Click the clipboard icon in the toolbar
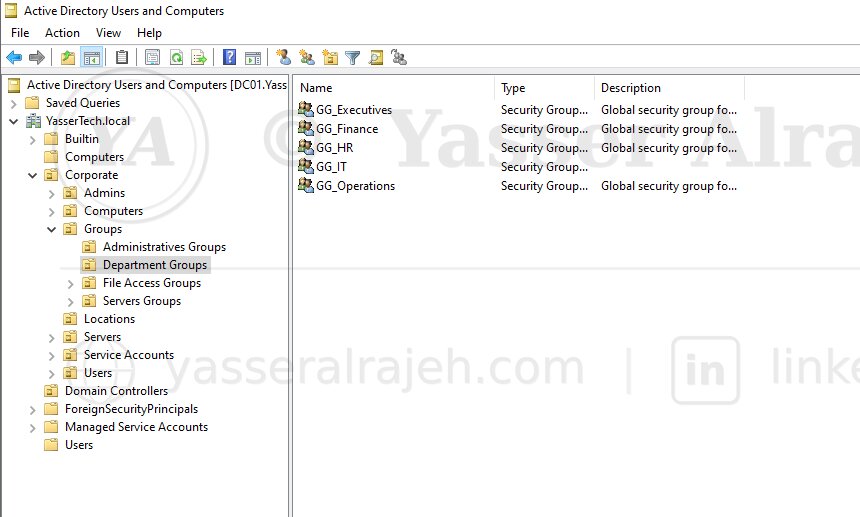This screenshot has height=517, width=860. pyautogui.click(x=122, y=57)
